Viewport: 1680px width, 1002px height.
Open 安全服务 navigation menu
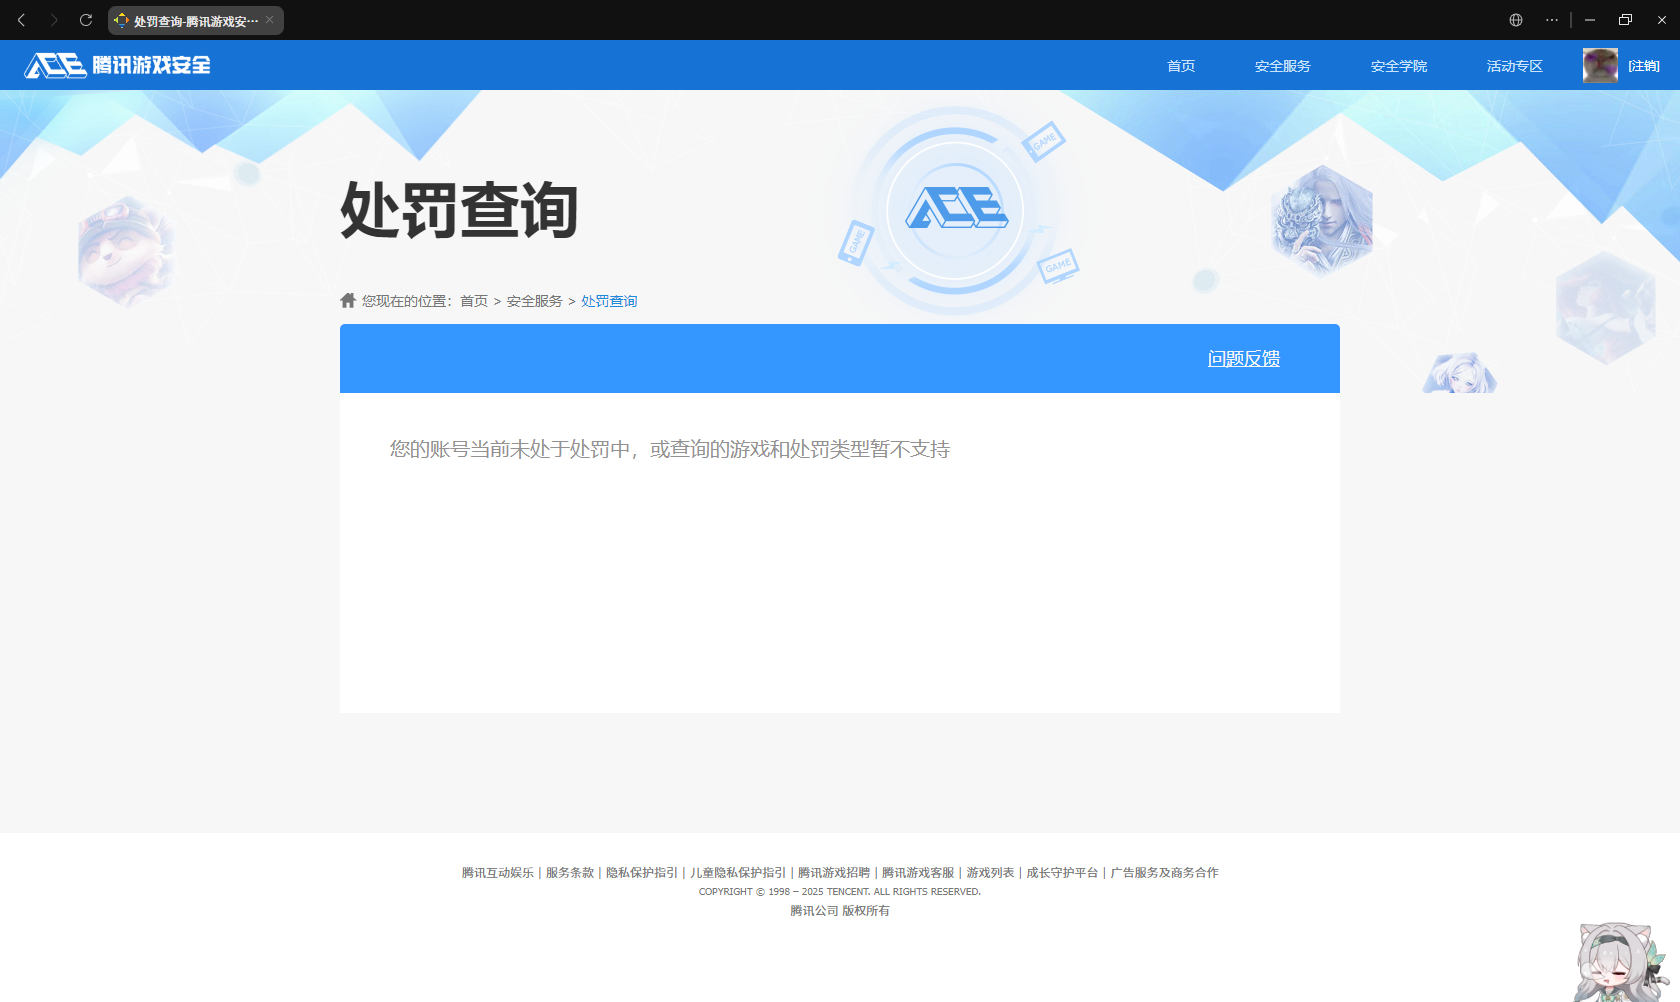click(x=1282, y=66)
